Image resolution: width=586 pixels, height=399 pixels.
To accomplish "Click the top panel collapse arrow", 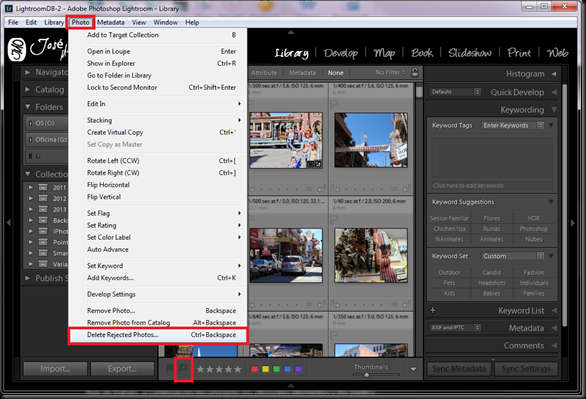I will [x=291, y=33].
